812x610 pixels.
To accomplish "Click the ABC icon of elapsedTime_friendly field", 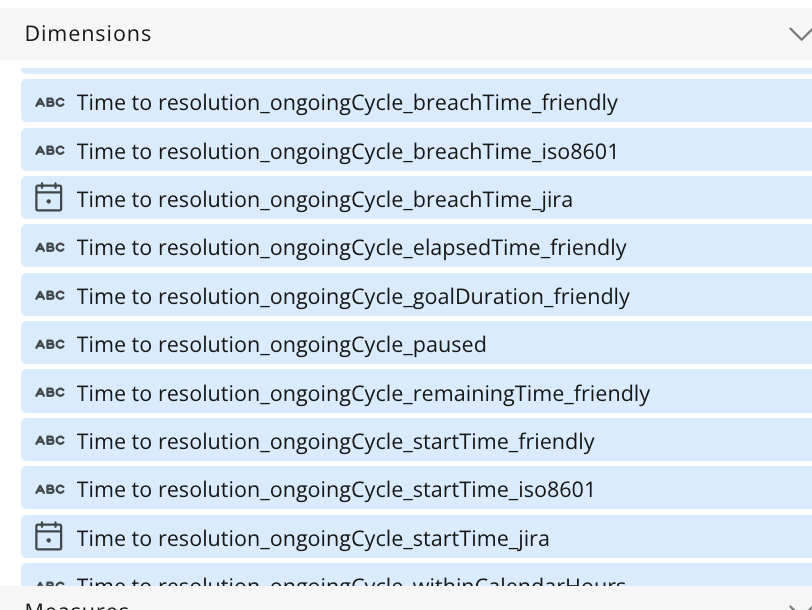I will point(50,248).
